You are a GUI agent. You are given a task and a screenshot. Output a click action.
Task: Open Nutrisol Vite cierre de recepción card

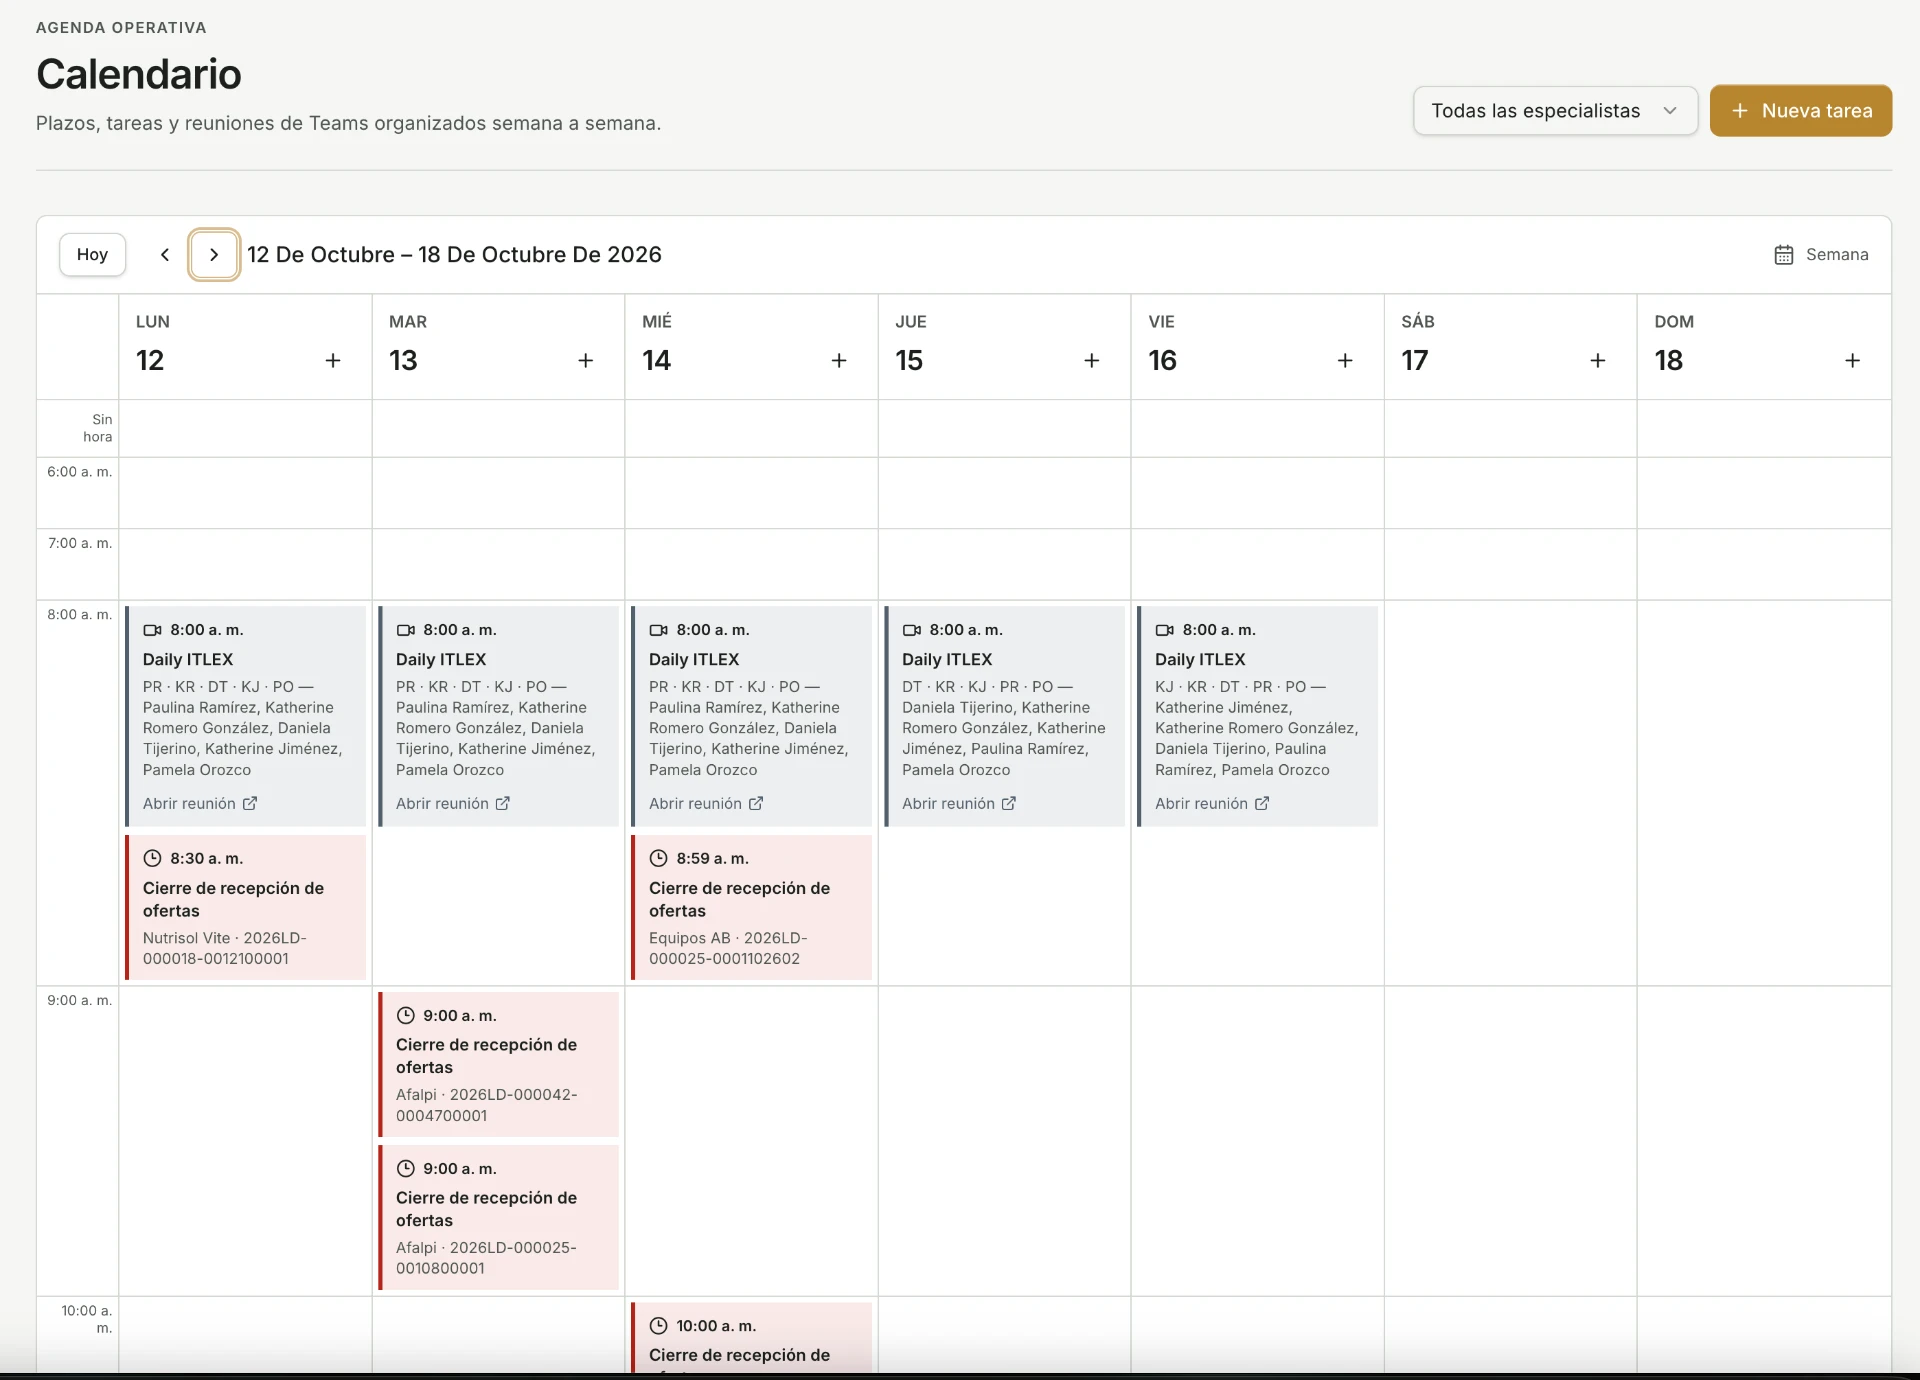246,907
